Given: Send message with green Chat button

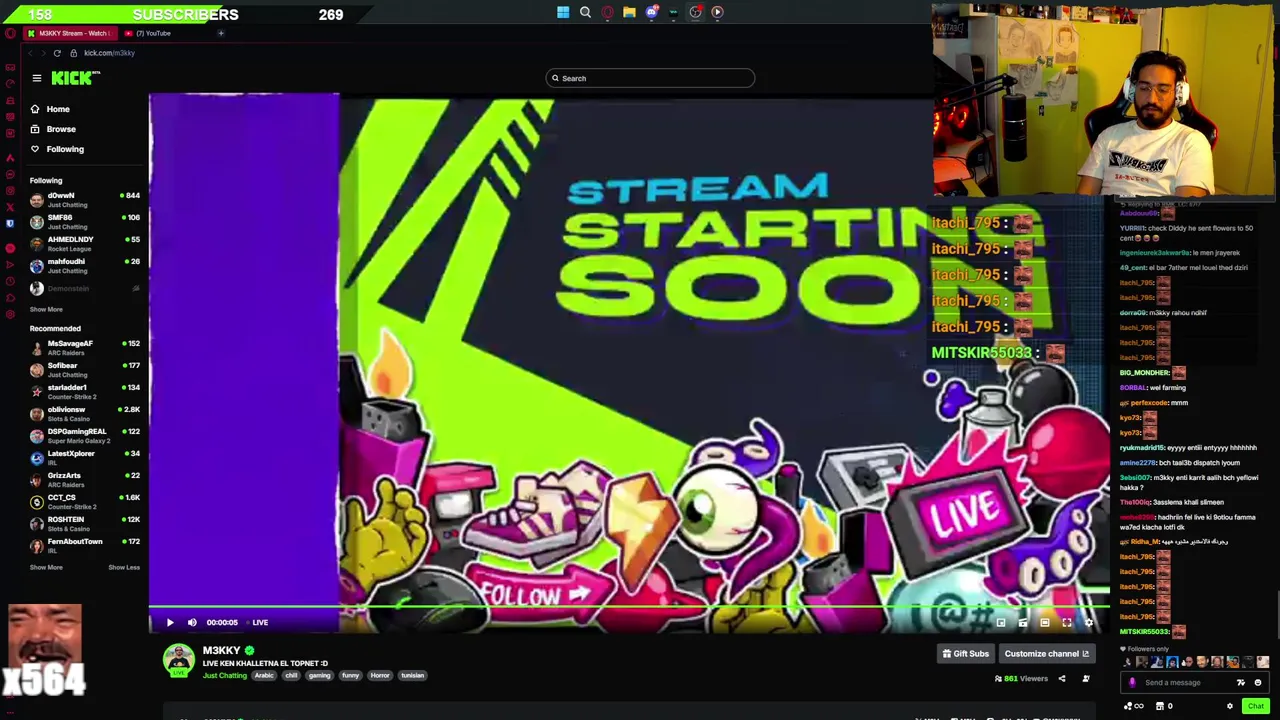Looking at the screenshot, I should click(1256, 706).
